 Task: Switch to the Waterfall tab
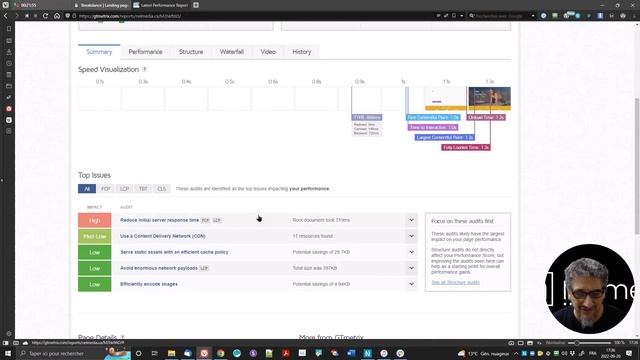[232, 52]
